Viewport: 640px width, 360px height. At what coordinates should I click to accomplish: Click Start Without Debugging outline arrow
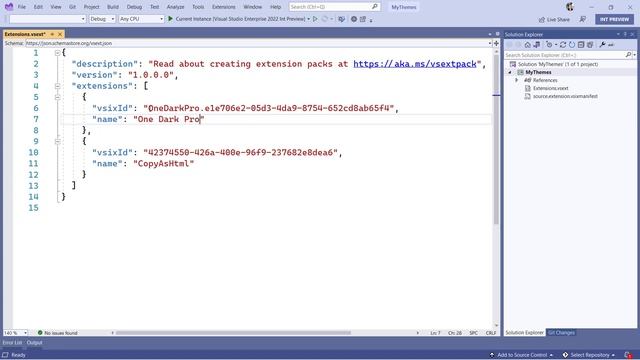point(315,19)
